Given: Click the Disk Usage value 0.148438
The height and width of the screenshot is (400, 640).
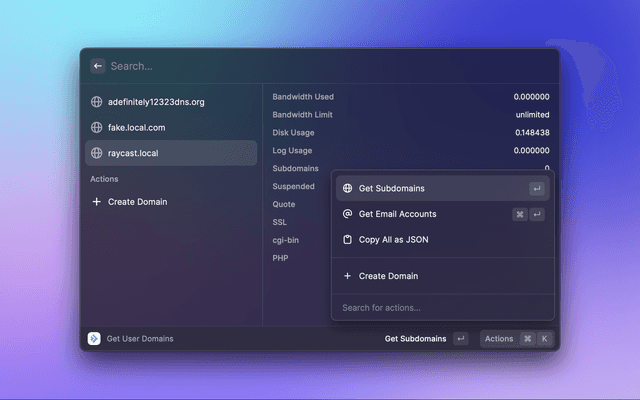Looking at the screenshot, I should (532, 133).
